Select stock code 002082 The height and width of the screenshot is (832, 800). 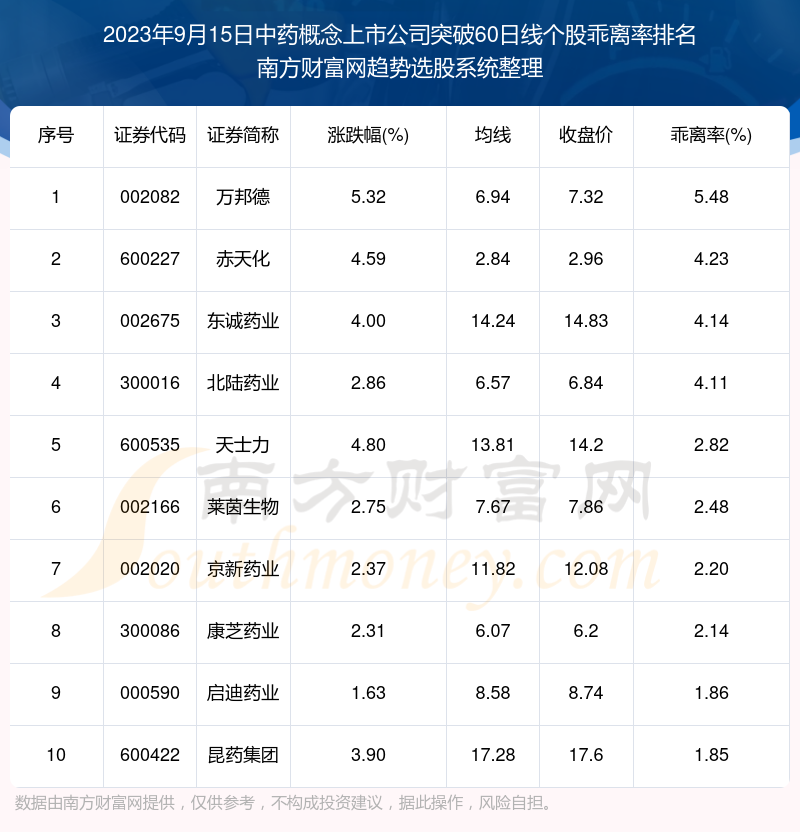tap(150, 197)
